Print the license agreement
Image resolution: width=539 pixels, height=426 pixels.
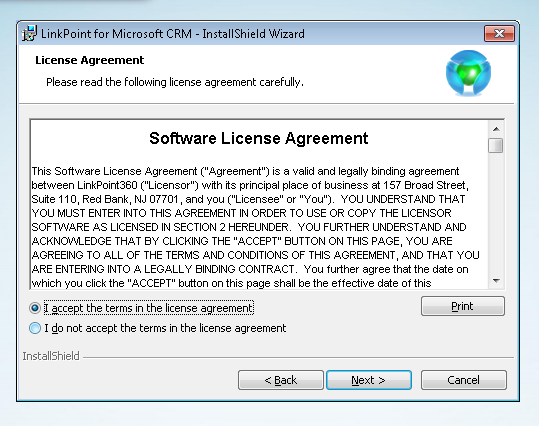point(463,306)
